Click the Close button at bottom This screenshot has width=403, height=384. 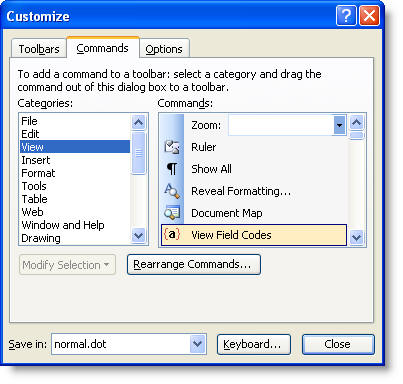(x=338, y=344)
